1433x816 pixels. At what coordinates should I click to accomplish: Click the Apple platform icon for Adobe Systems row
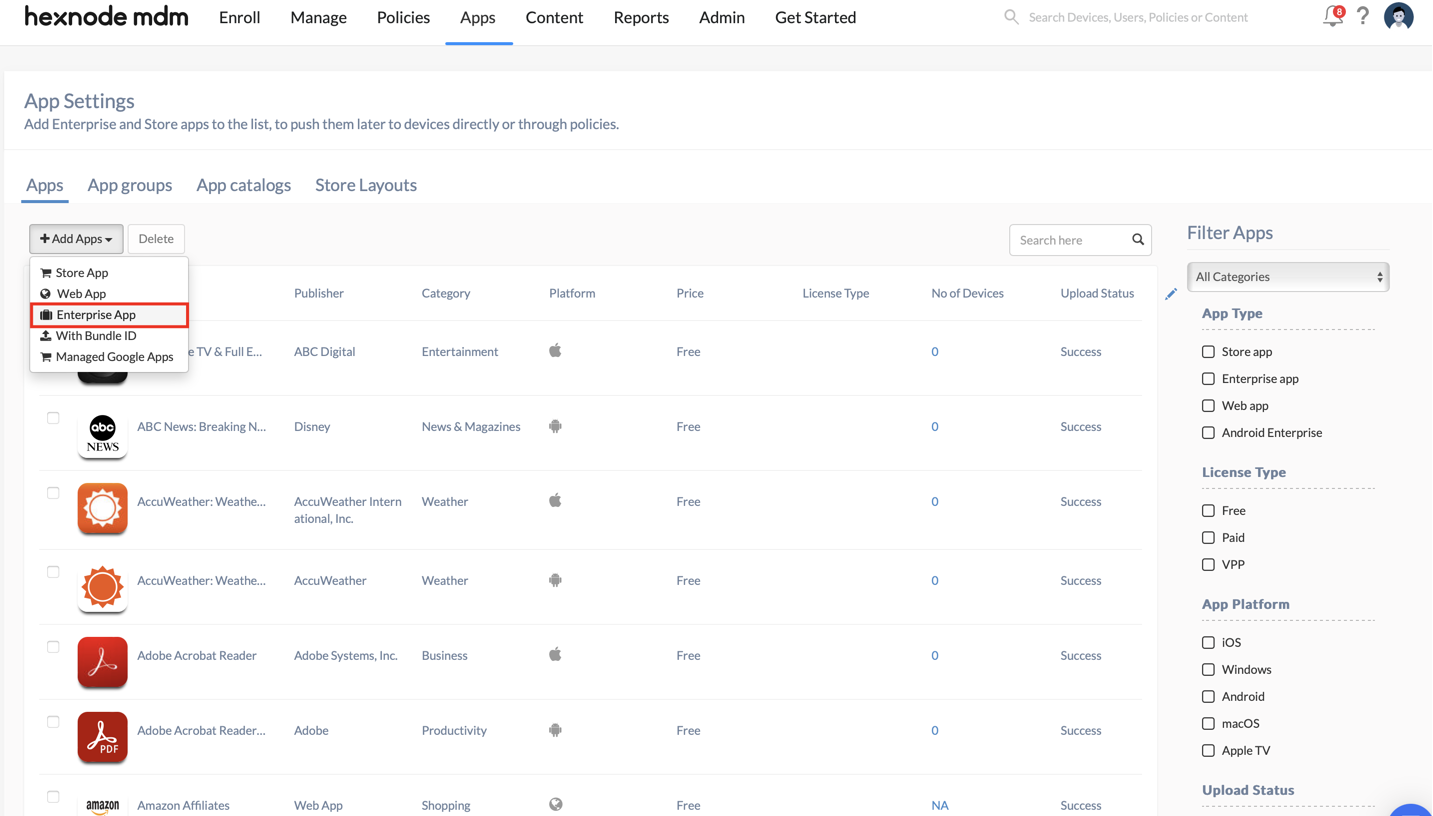pos(555,655)
